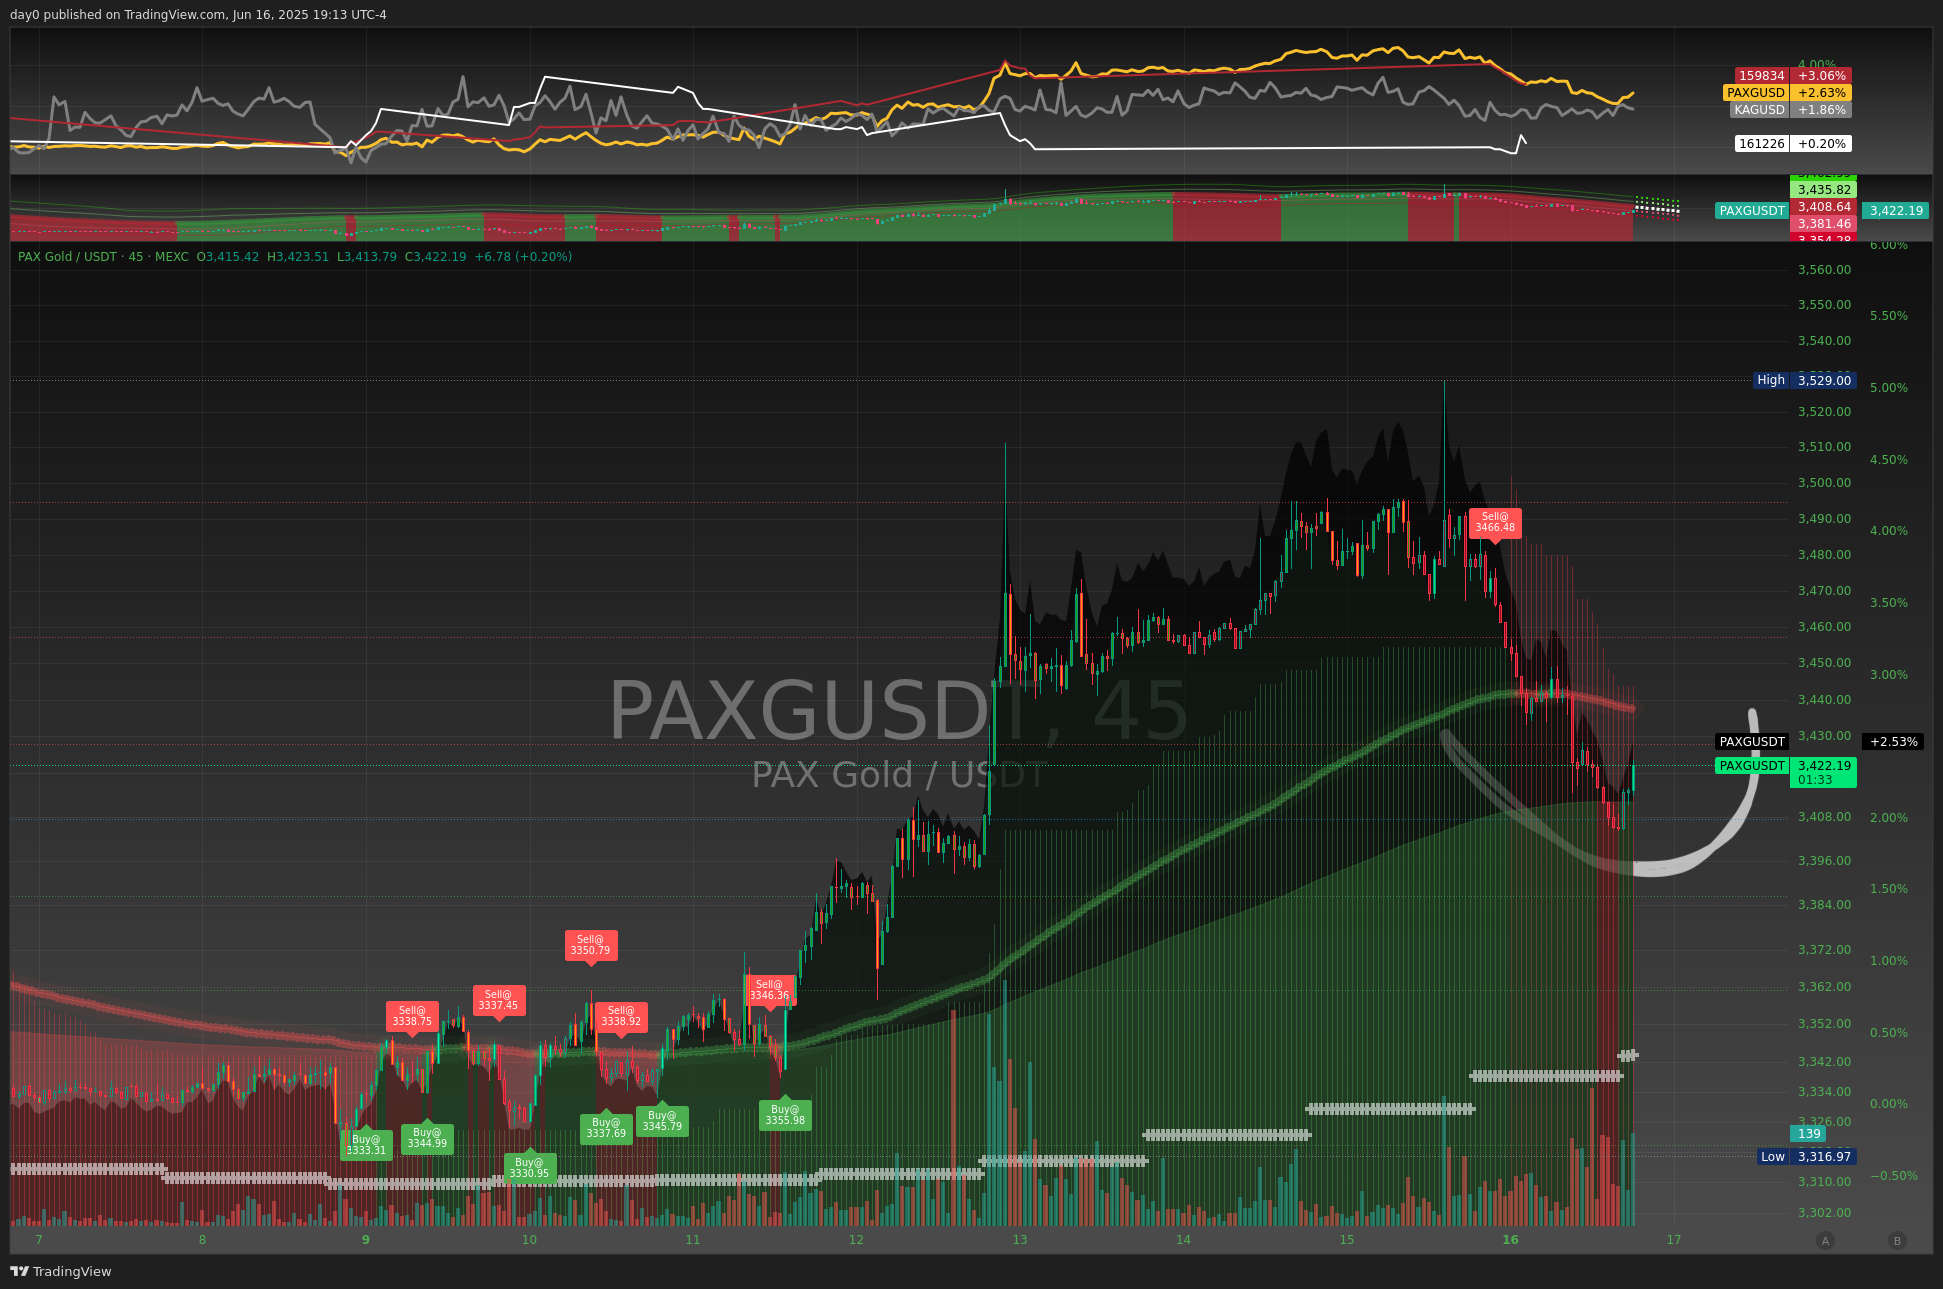Toggle the auto scale 'A' button

click(x=1825, y=1240)
